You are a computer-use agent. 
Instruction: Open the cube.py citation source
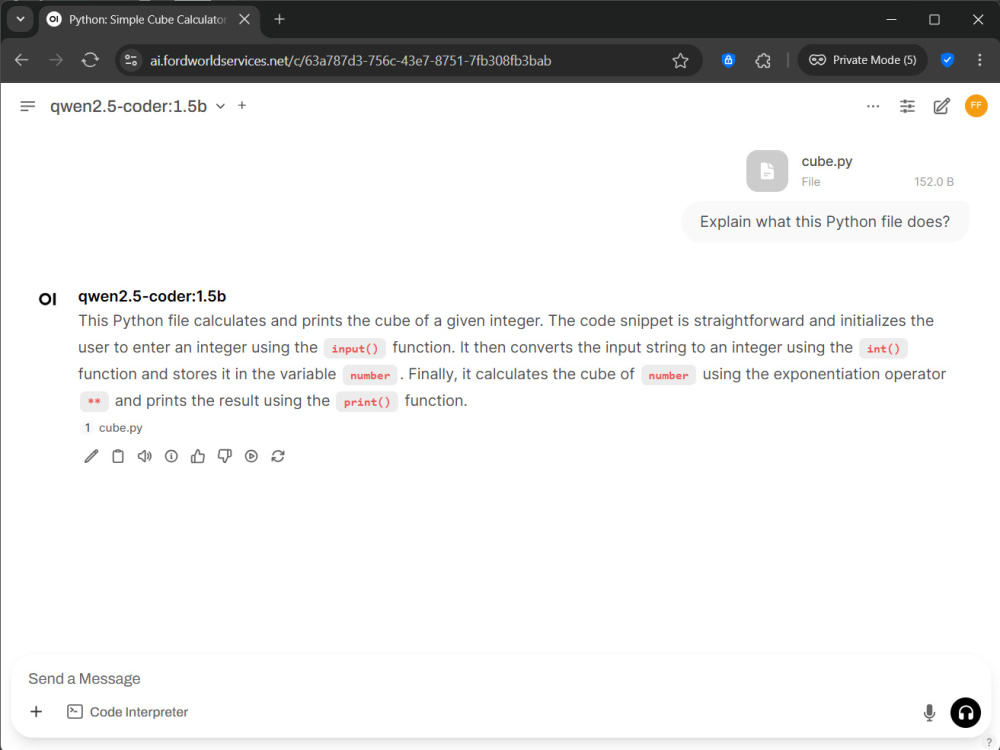(x=112, y=428)
